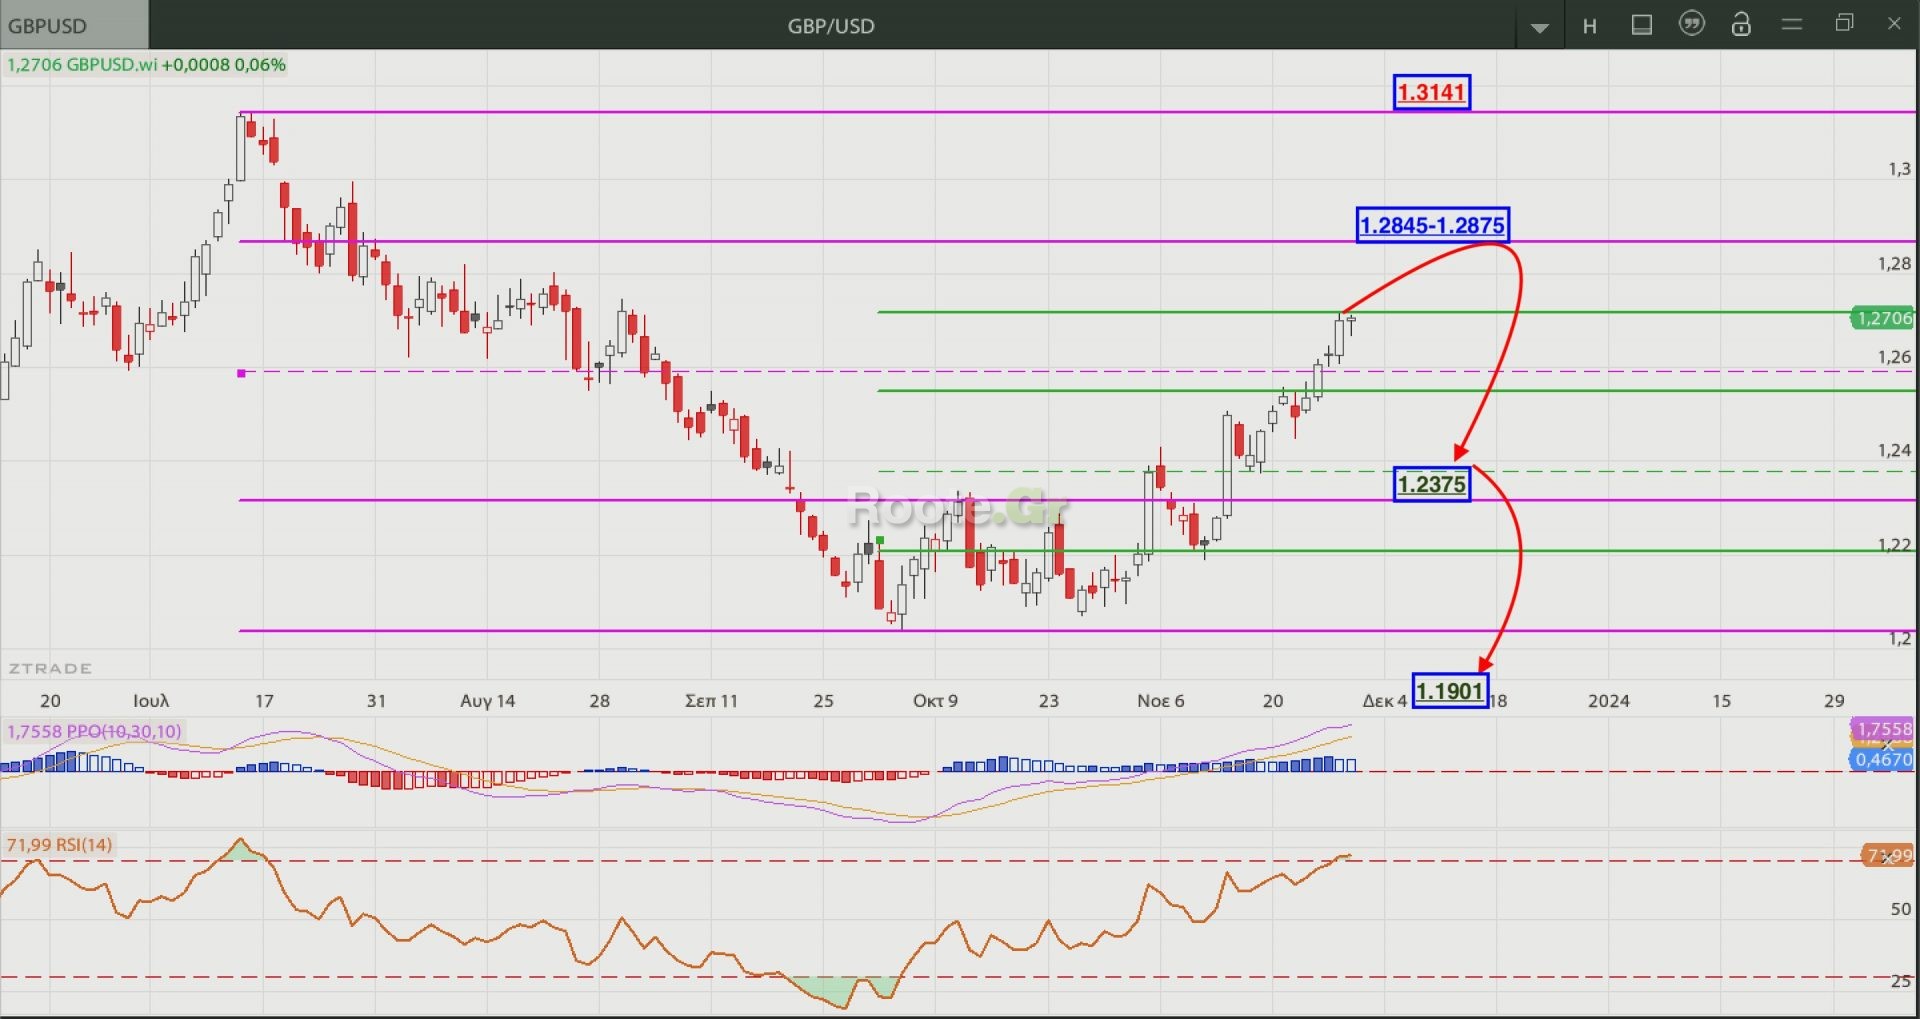Click the chart panel layout icon
This screenshot has height=1019, width=1920.
pyautogui.click(x=1641, y=25)
